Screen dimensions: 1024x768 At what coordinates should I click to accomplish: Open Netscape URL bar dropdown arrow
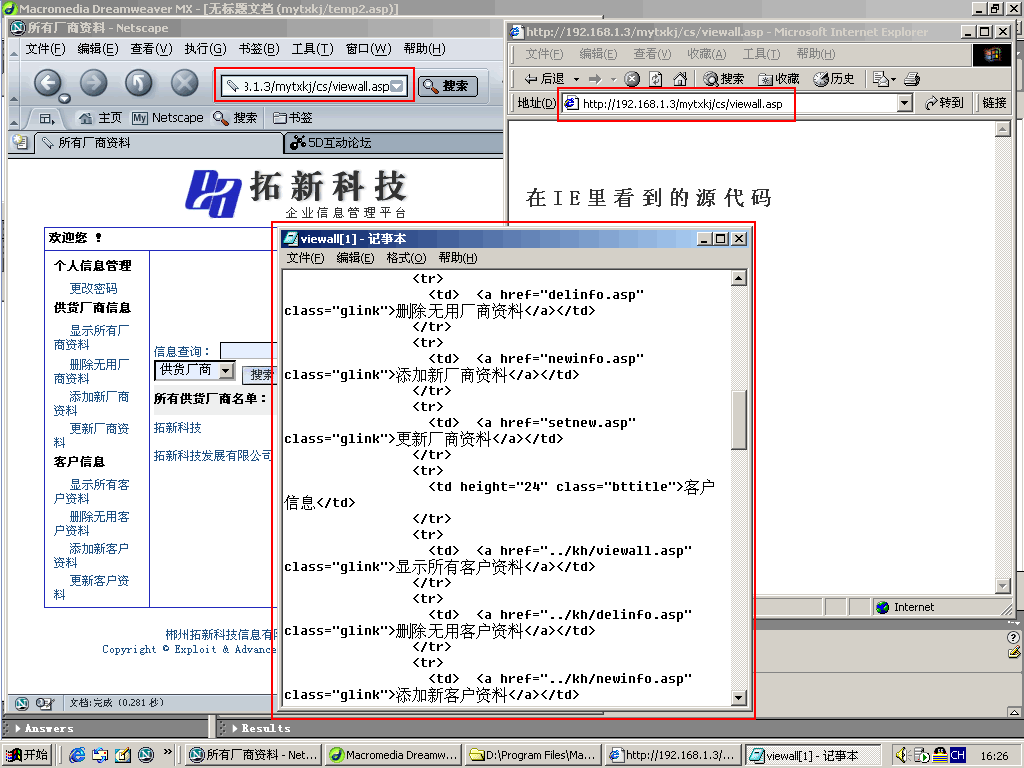(x=397, y=86)
